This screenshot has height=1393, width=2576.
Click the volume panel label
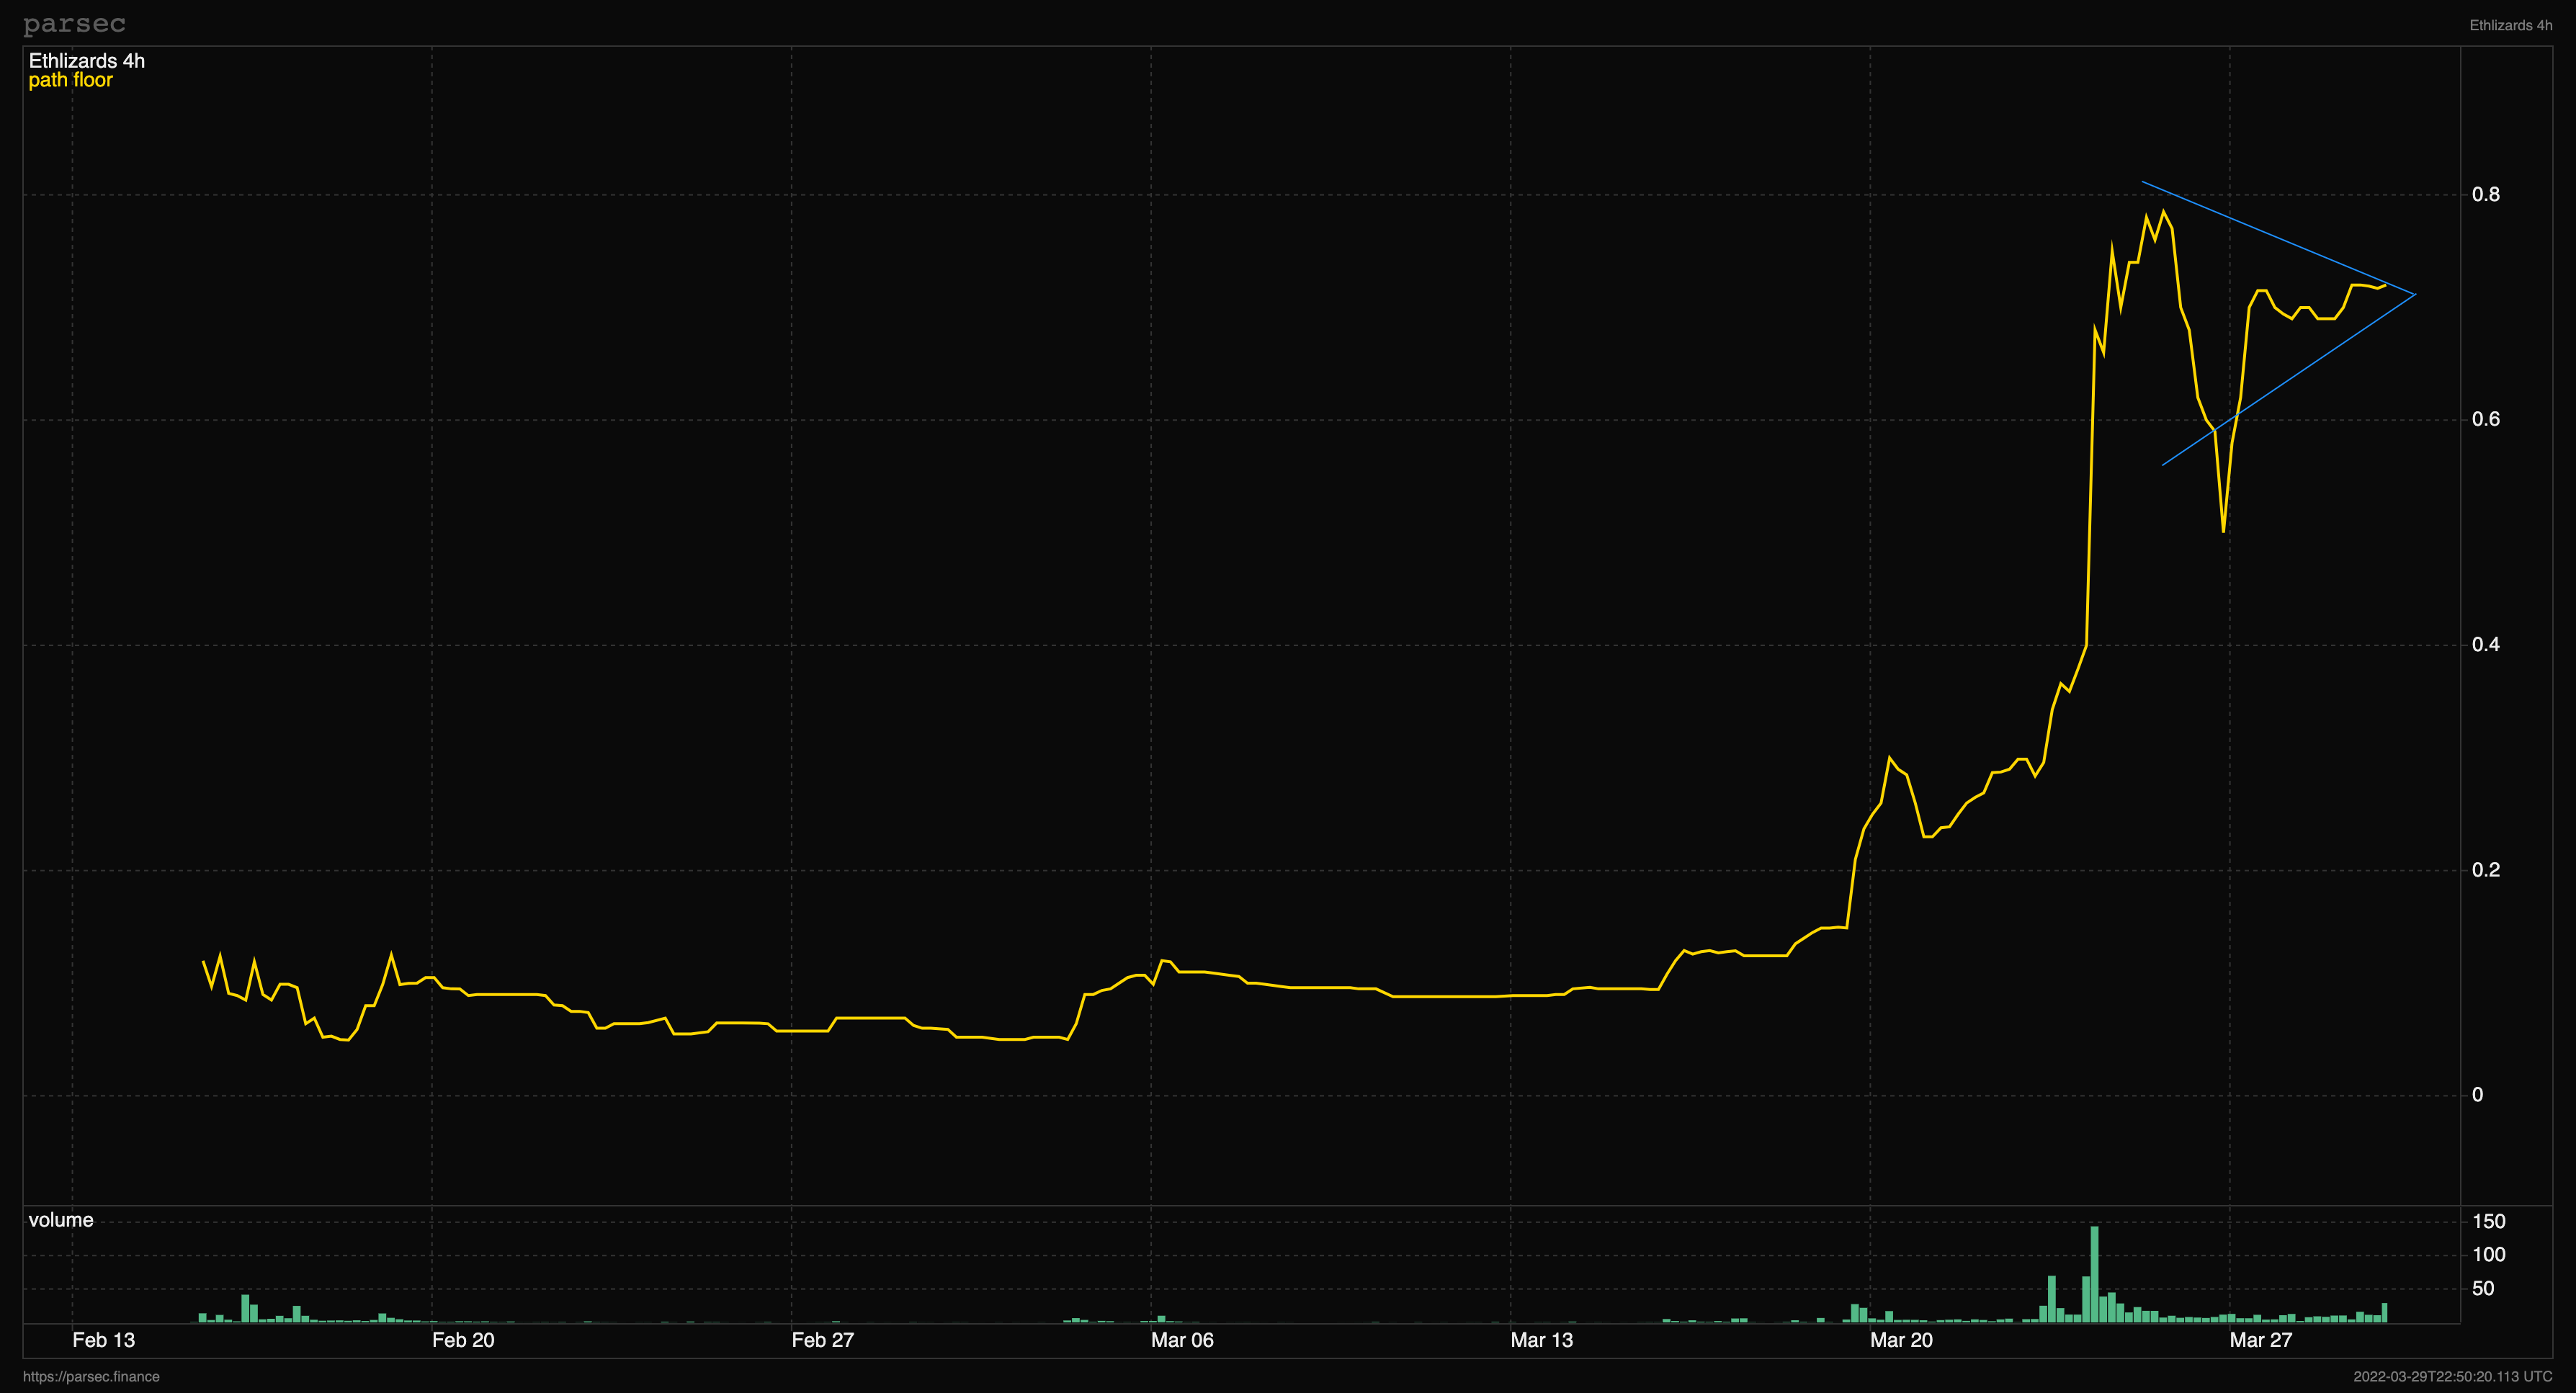tap(60, 1220)
